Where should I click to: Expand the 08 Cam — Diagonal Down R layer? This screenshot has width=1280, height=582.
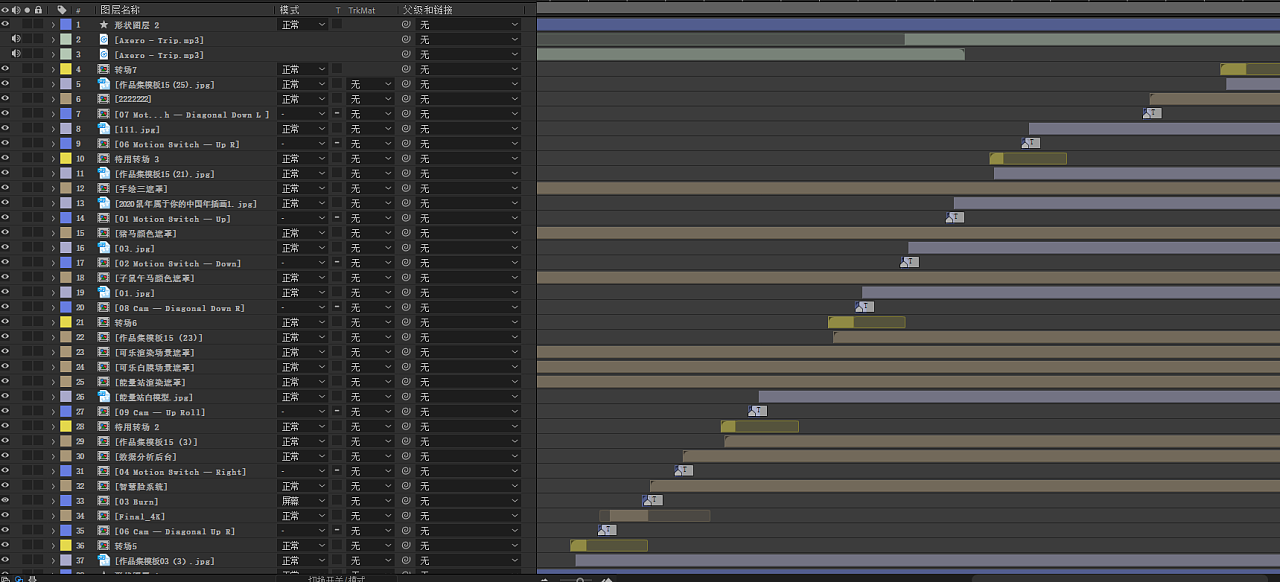[x=53, y=308]
